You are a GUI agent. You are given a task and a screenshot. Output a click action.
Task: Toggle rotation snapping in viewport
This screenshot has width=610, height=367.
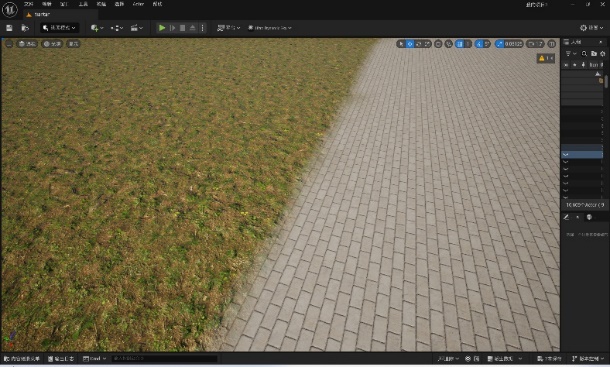479,44
